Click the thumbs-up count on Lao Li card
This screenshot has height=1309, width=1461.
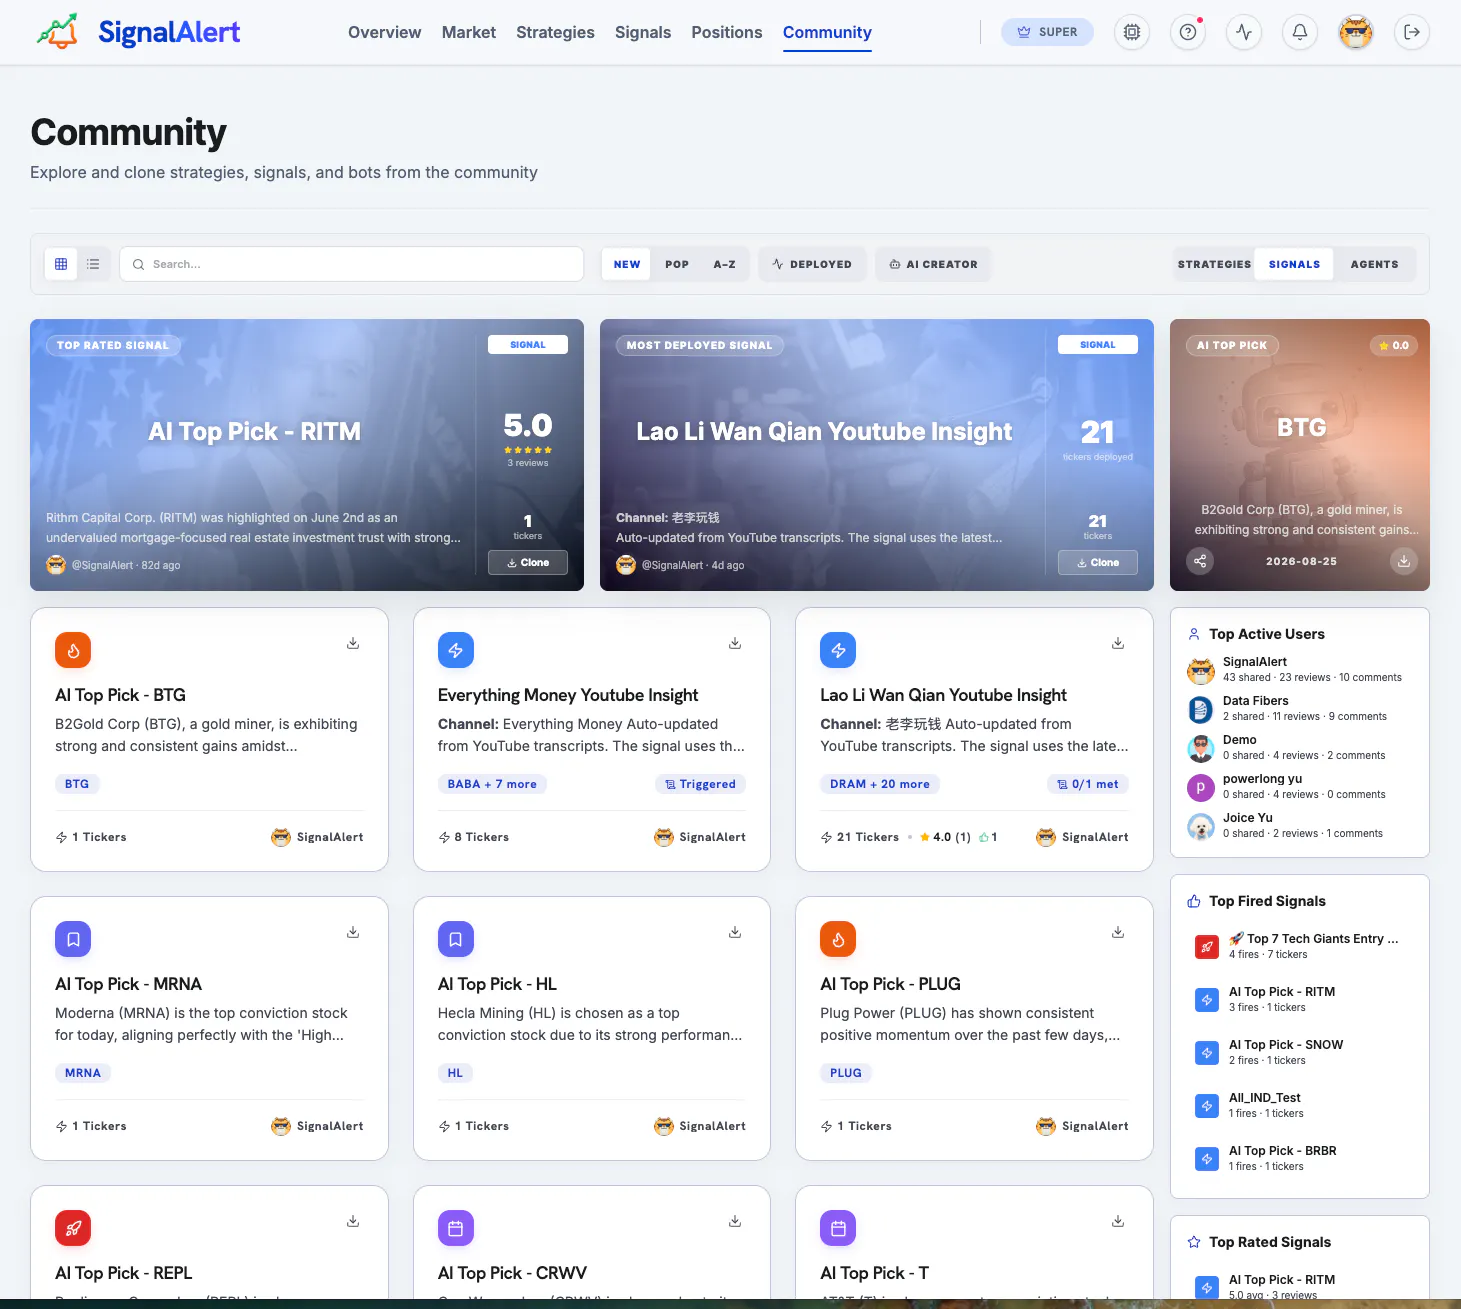point(988,837)
